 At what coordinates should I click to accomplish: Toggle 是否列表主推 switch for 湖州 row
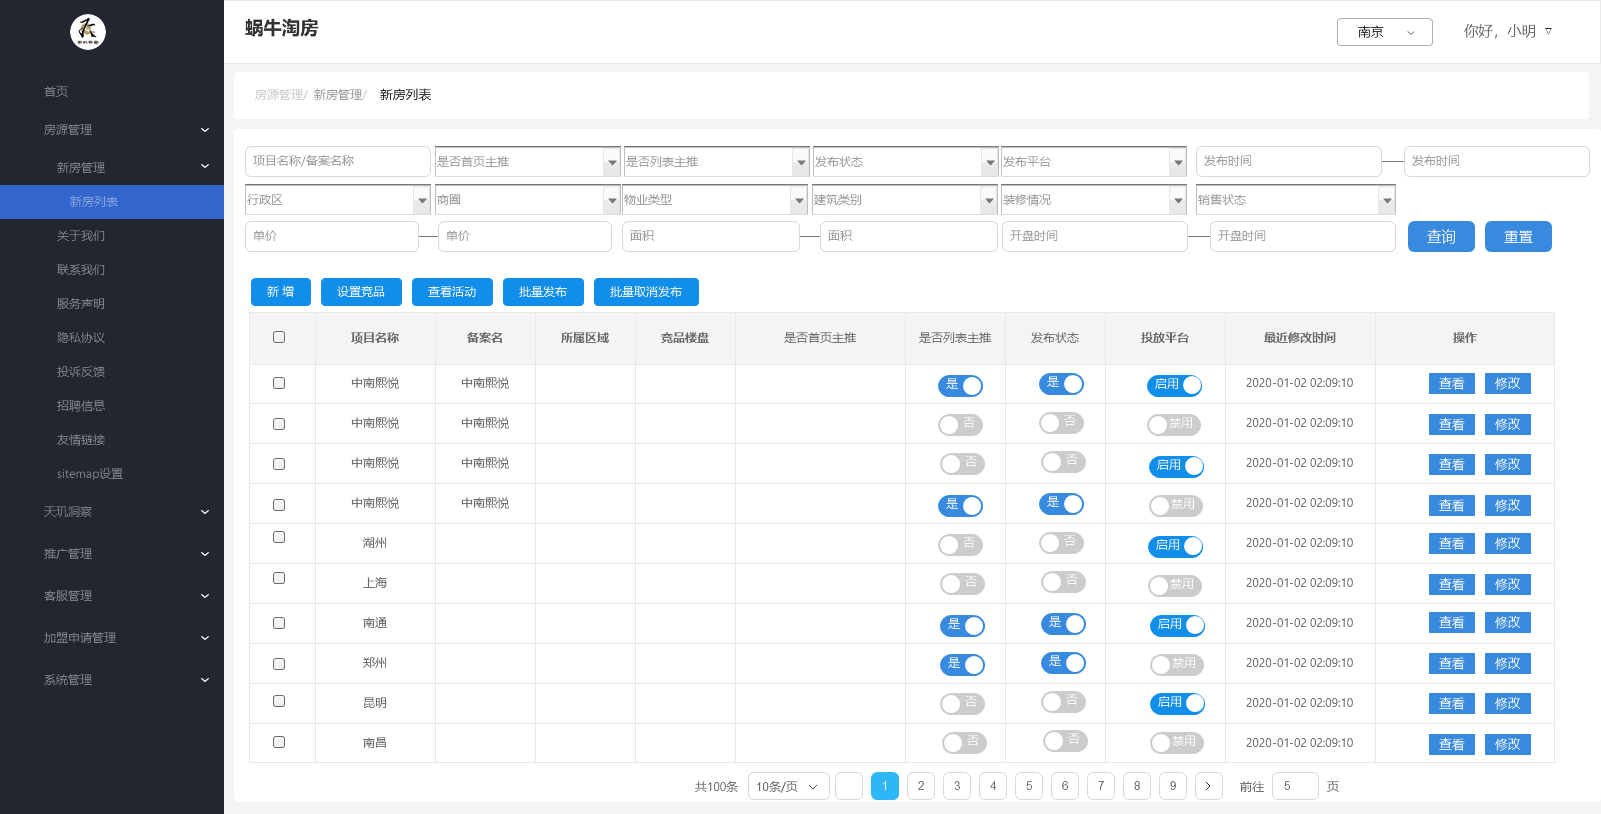point(960,544)
